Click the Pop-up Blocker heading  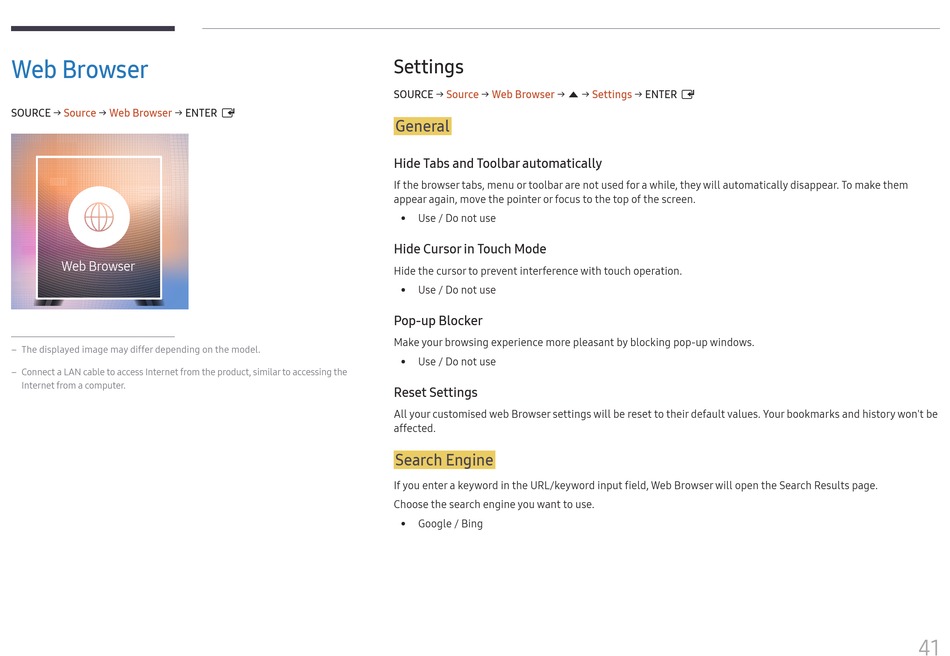point(438,321)
